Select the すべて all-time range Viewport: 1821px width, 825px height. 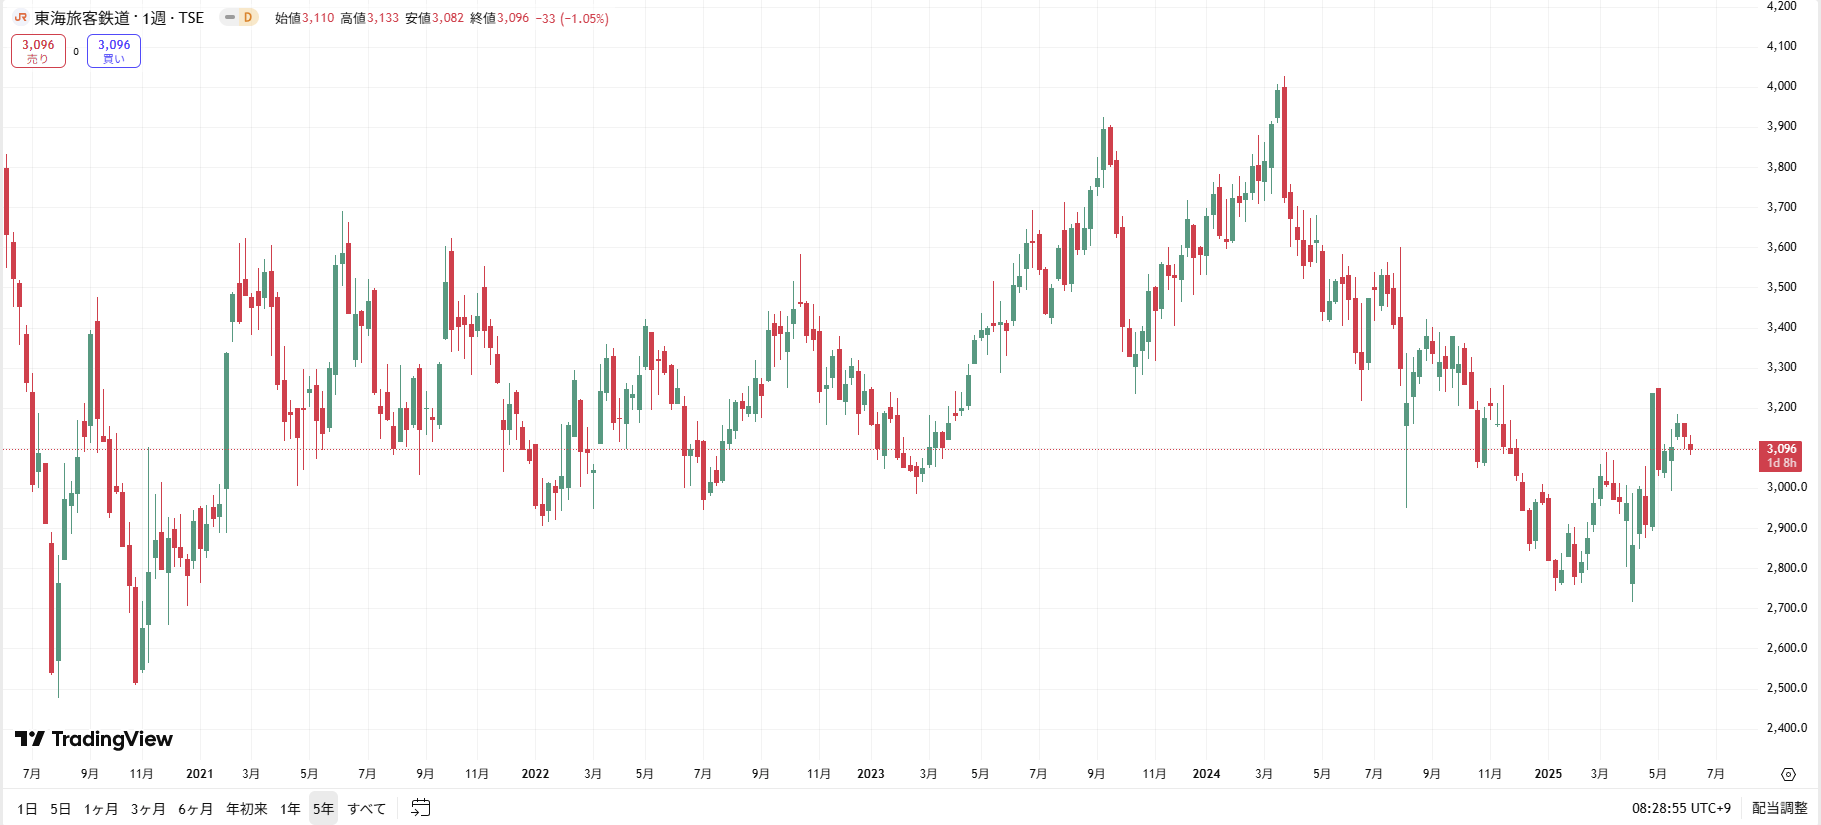(367, 808)
